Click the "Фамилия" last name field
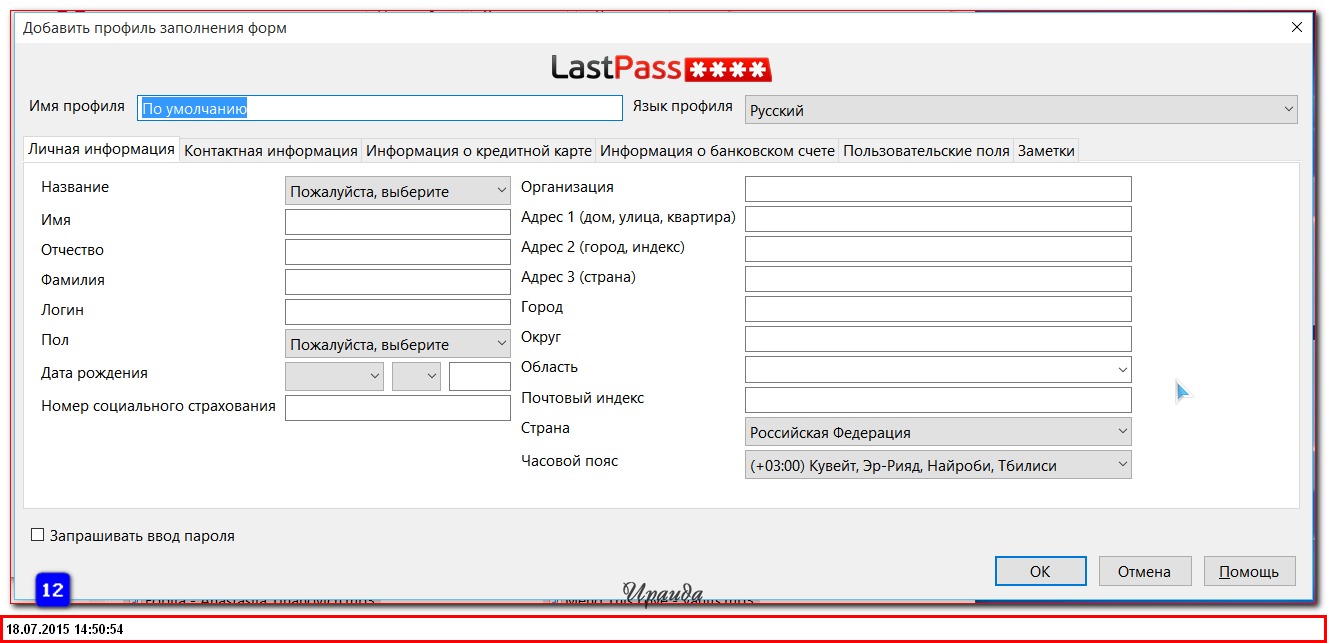The width and height of the screenshot is (1327, 643). (398, 282)
